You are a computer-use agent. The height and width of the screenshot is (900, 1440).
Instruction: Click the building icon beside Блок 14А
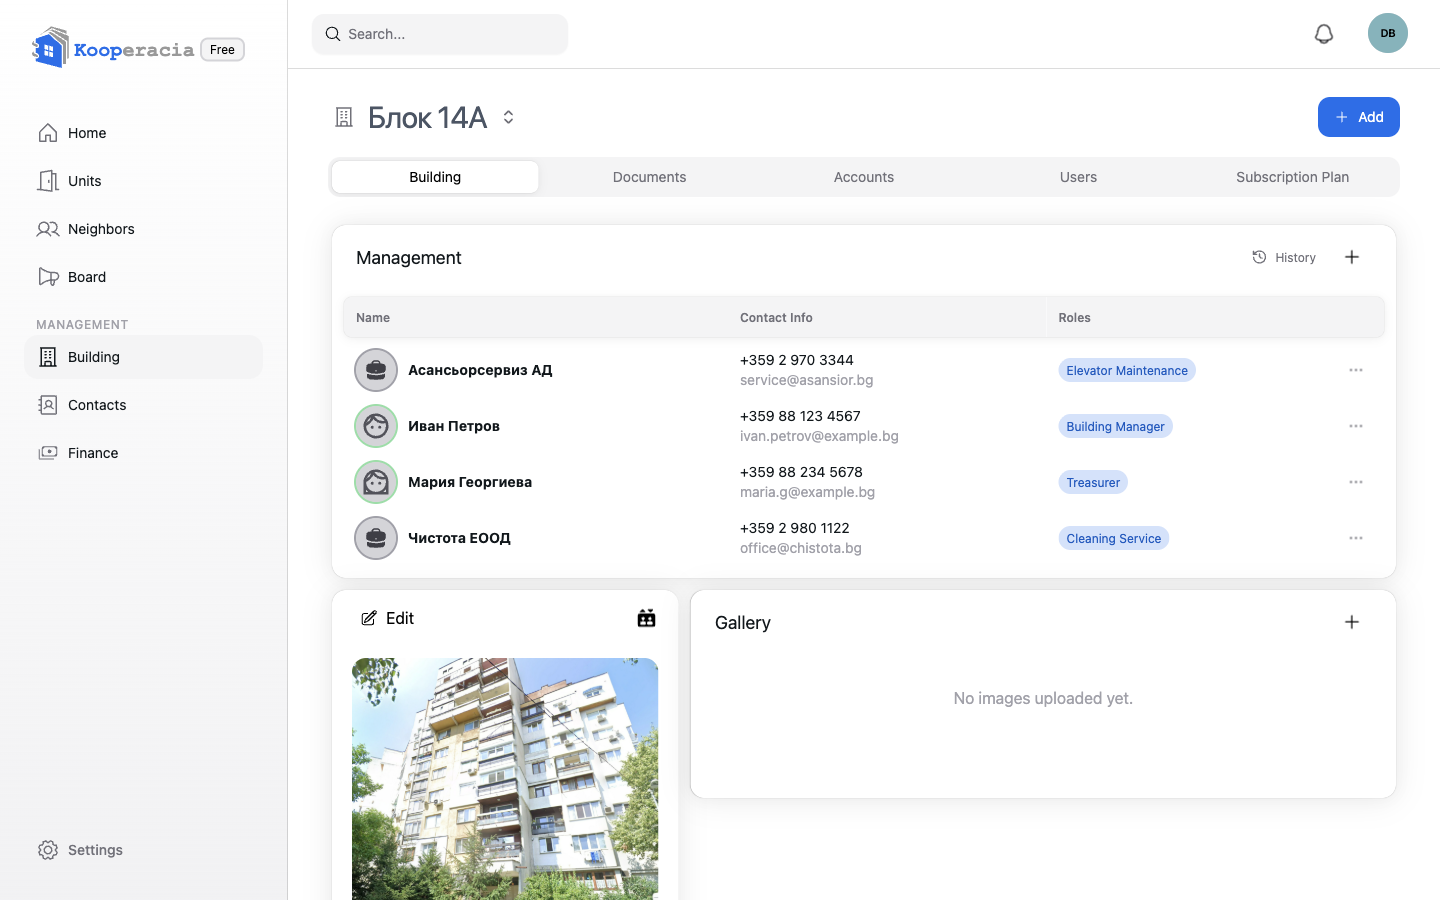[344, 117]
